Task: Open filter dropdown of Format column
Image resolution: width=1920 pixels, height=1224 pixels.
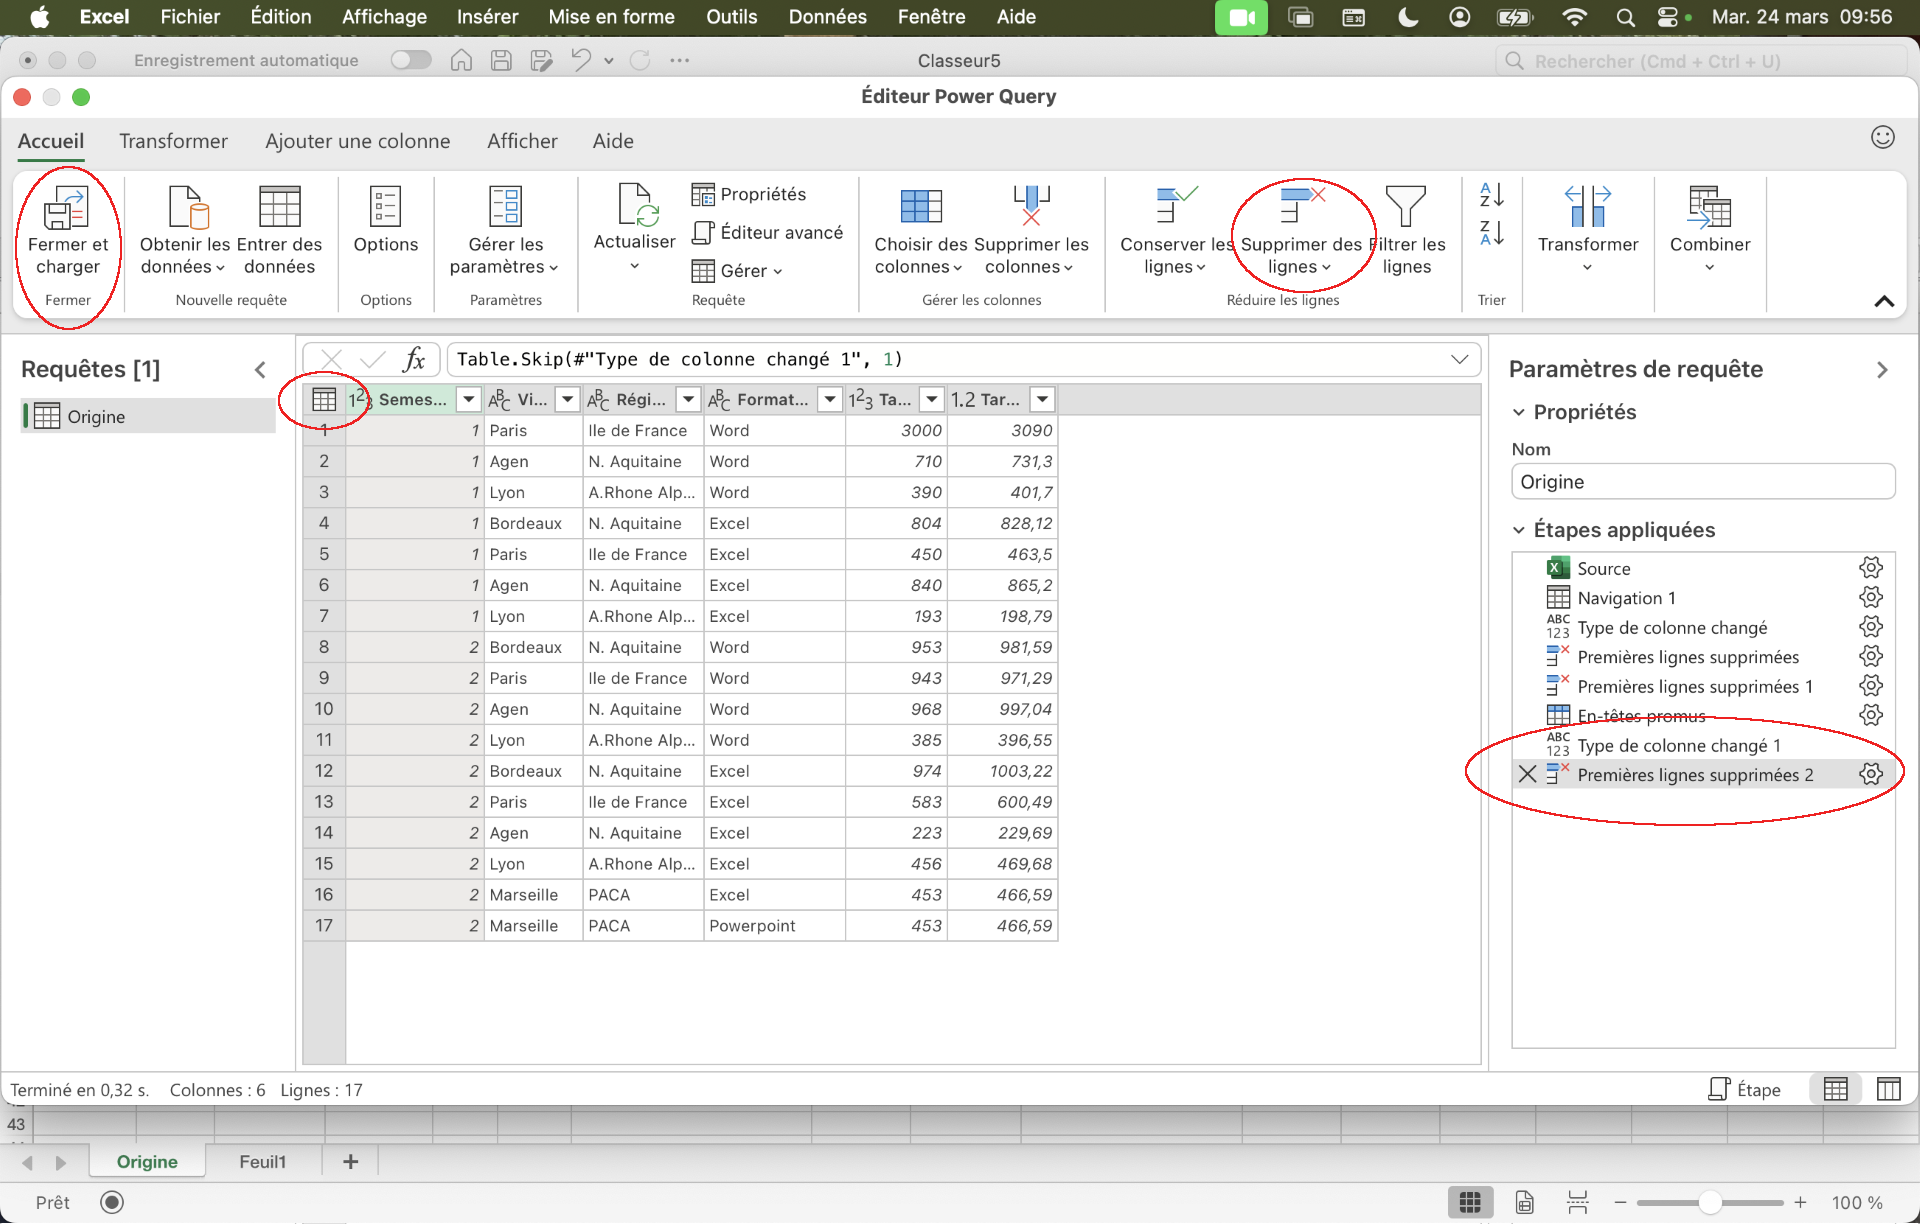Action: pos(829,399)
